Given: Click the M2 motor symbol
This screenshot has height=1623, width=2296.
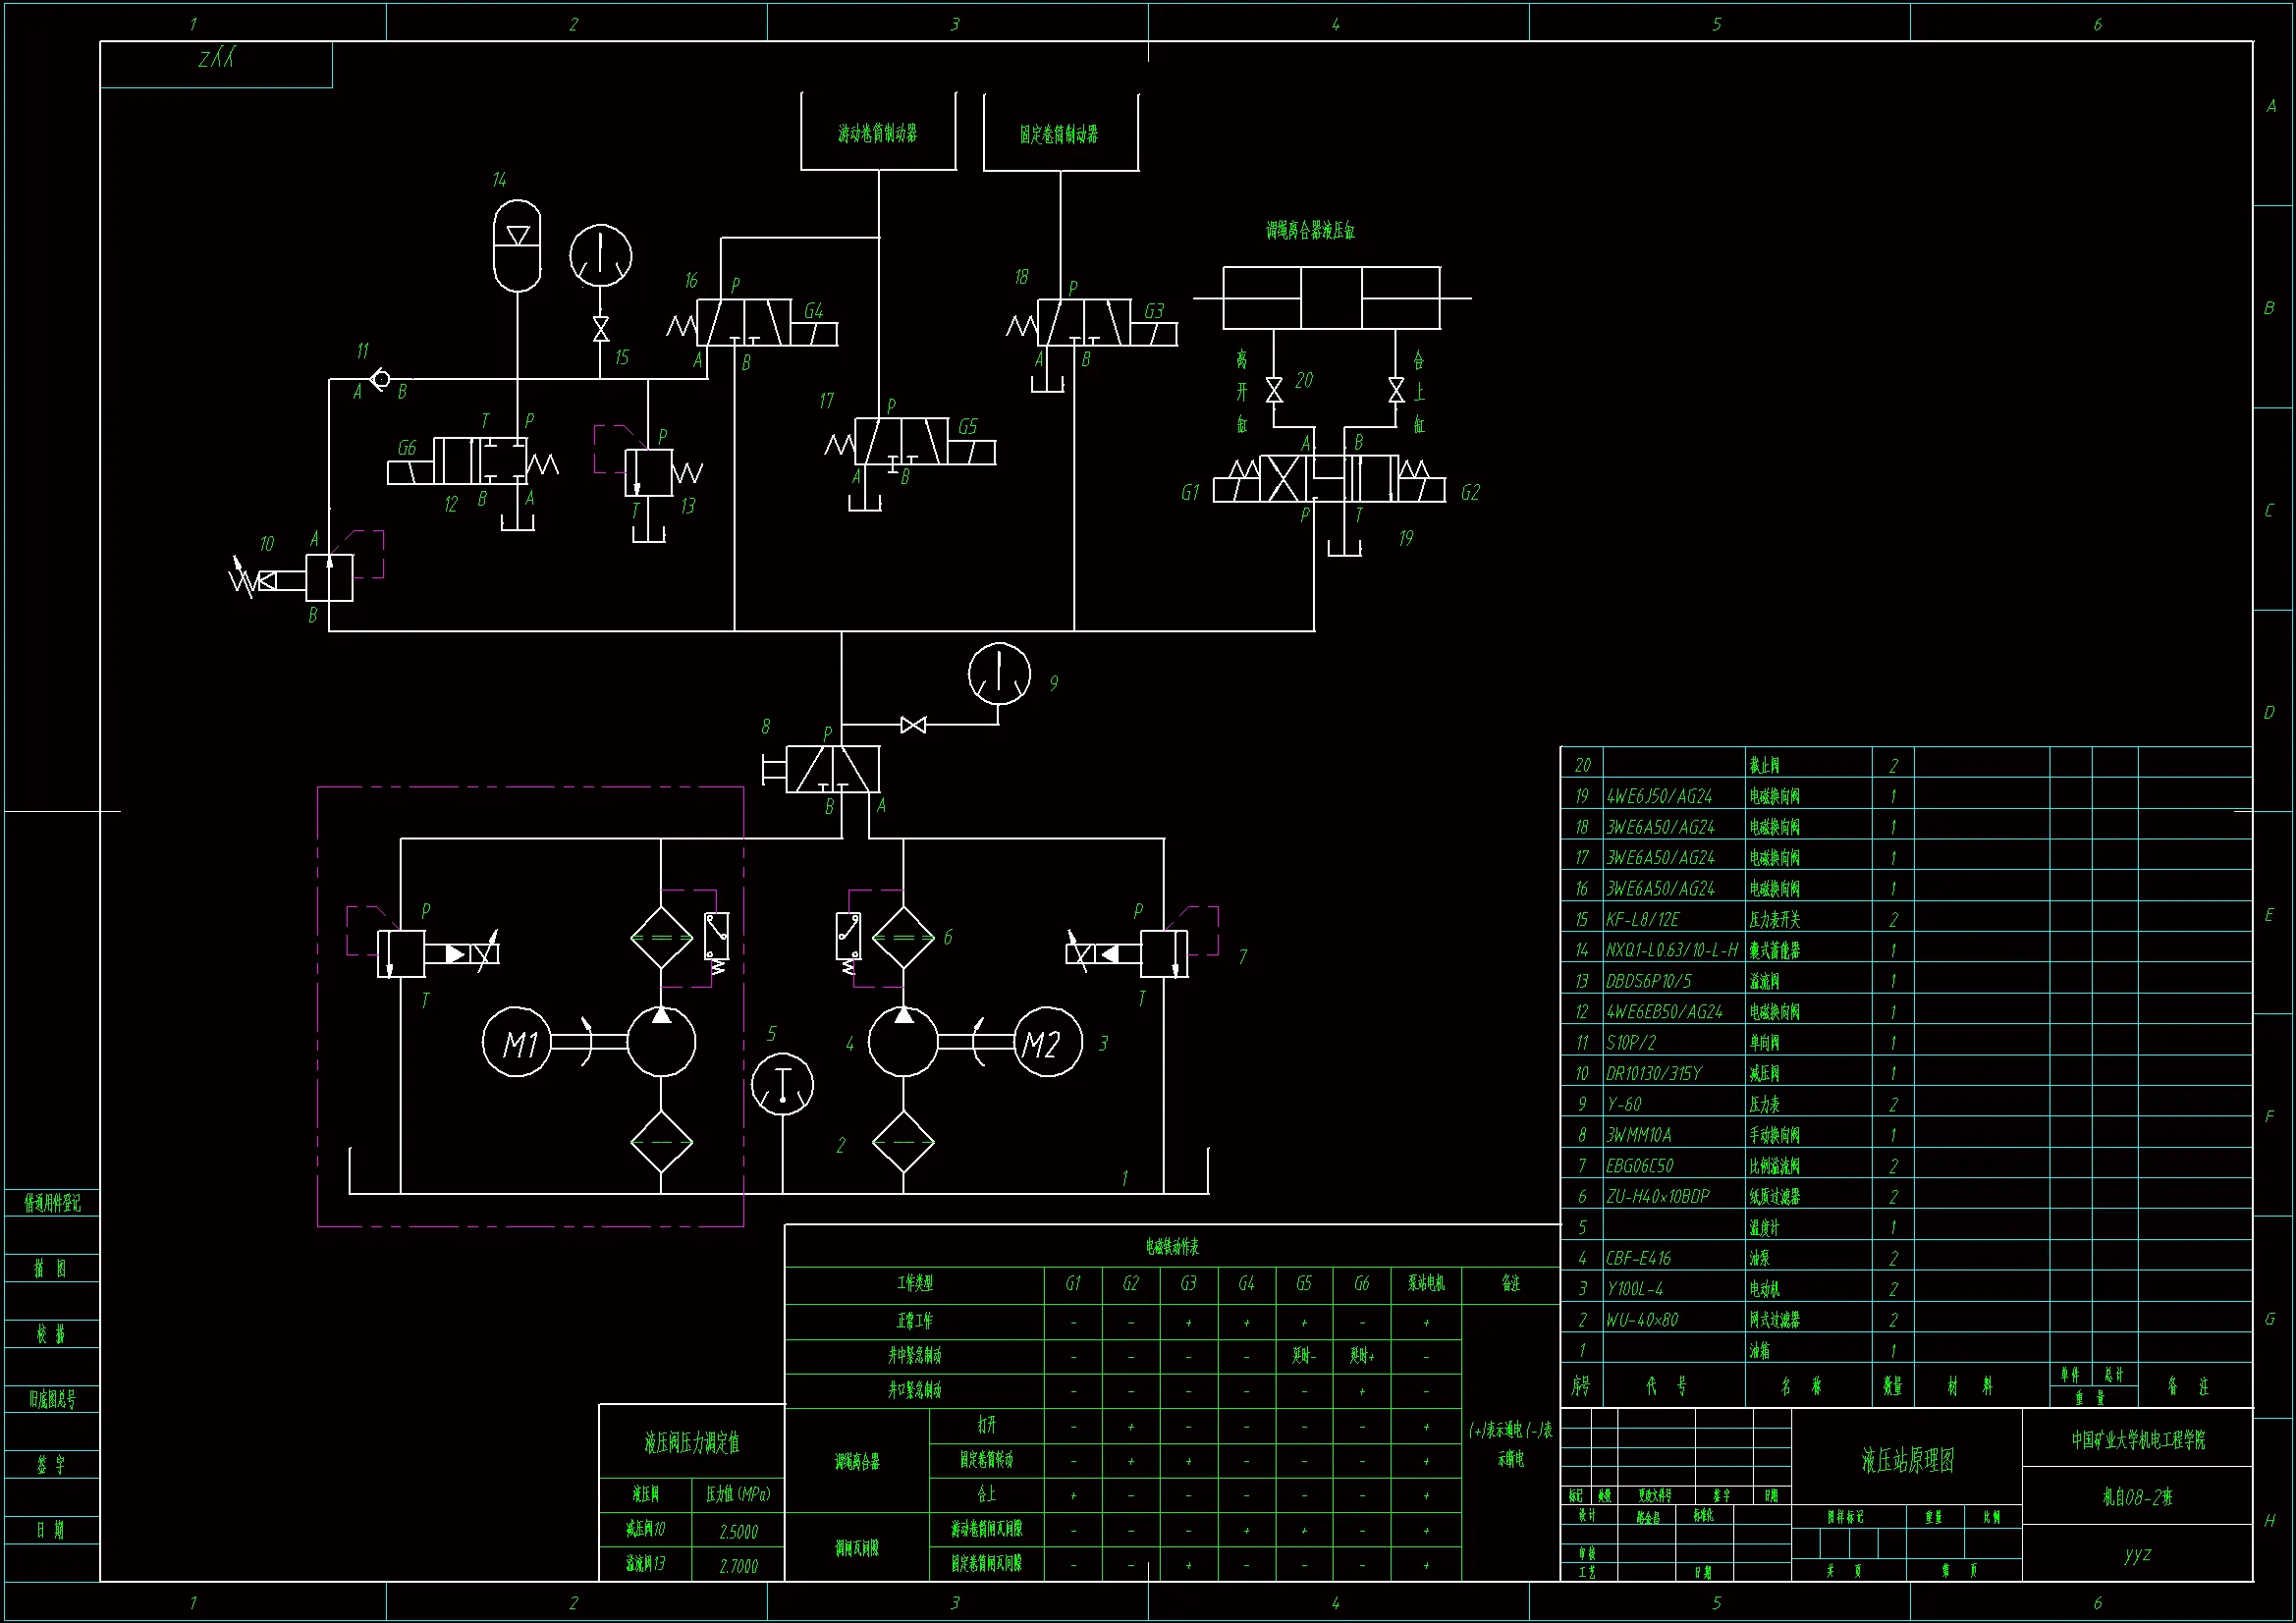Looking at the screenshot, I should (1047, 1043).
